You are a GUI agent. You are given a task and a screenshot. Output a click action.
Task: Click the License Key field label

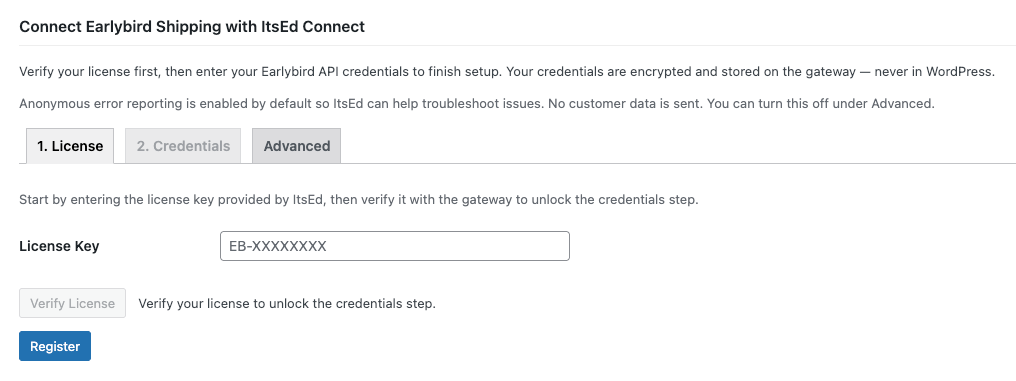tap(59, 246)
